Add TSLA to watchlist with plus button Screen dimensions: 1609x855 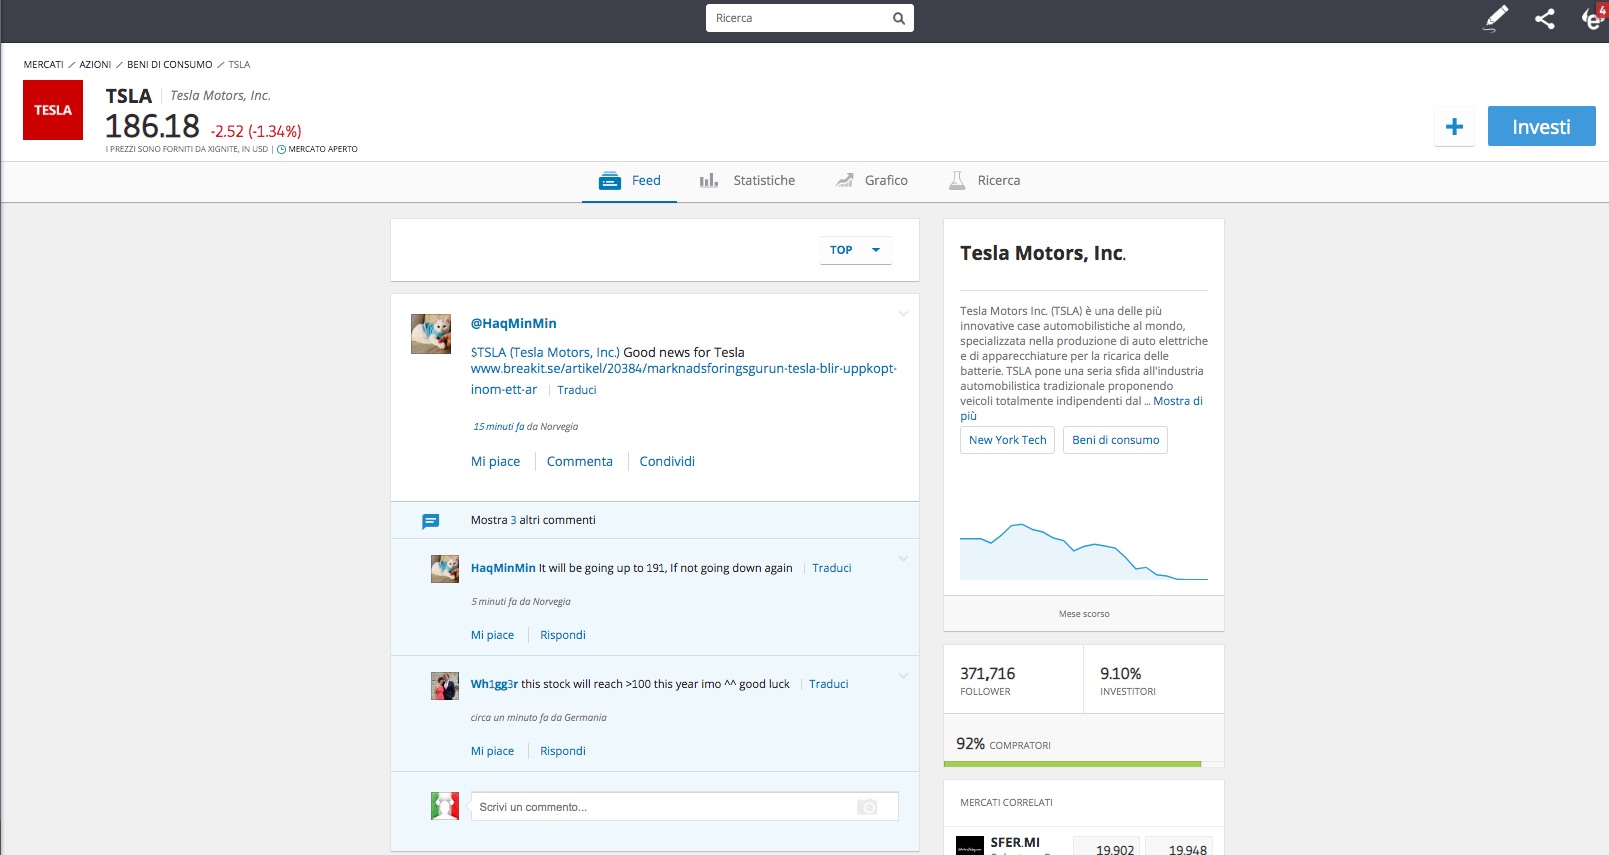pos(1454,127)
